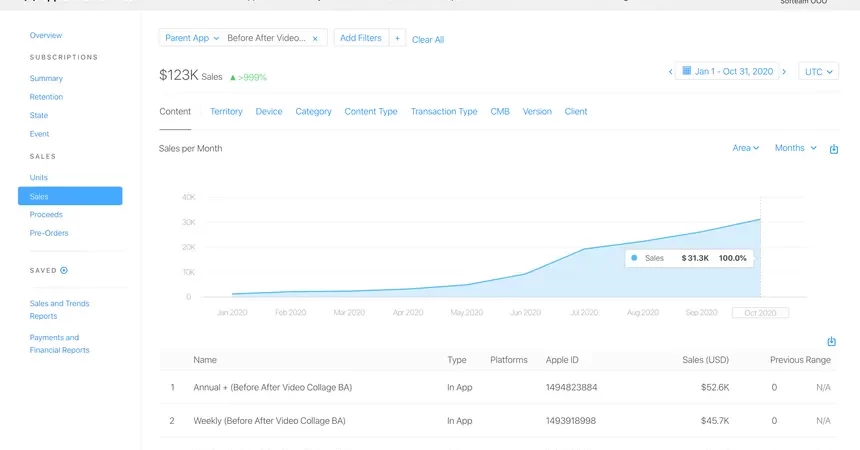
Task: Open the Parent App filter dropdown
Action: [192, 38]
